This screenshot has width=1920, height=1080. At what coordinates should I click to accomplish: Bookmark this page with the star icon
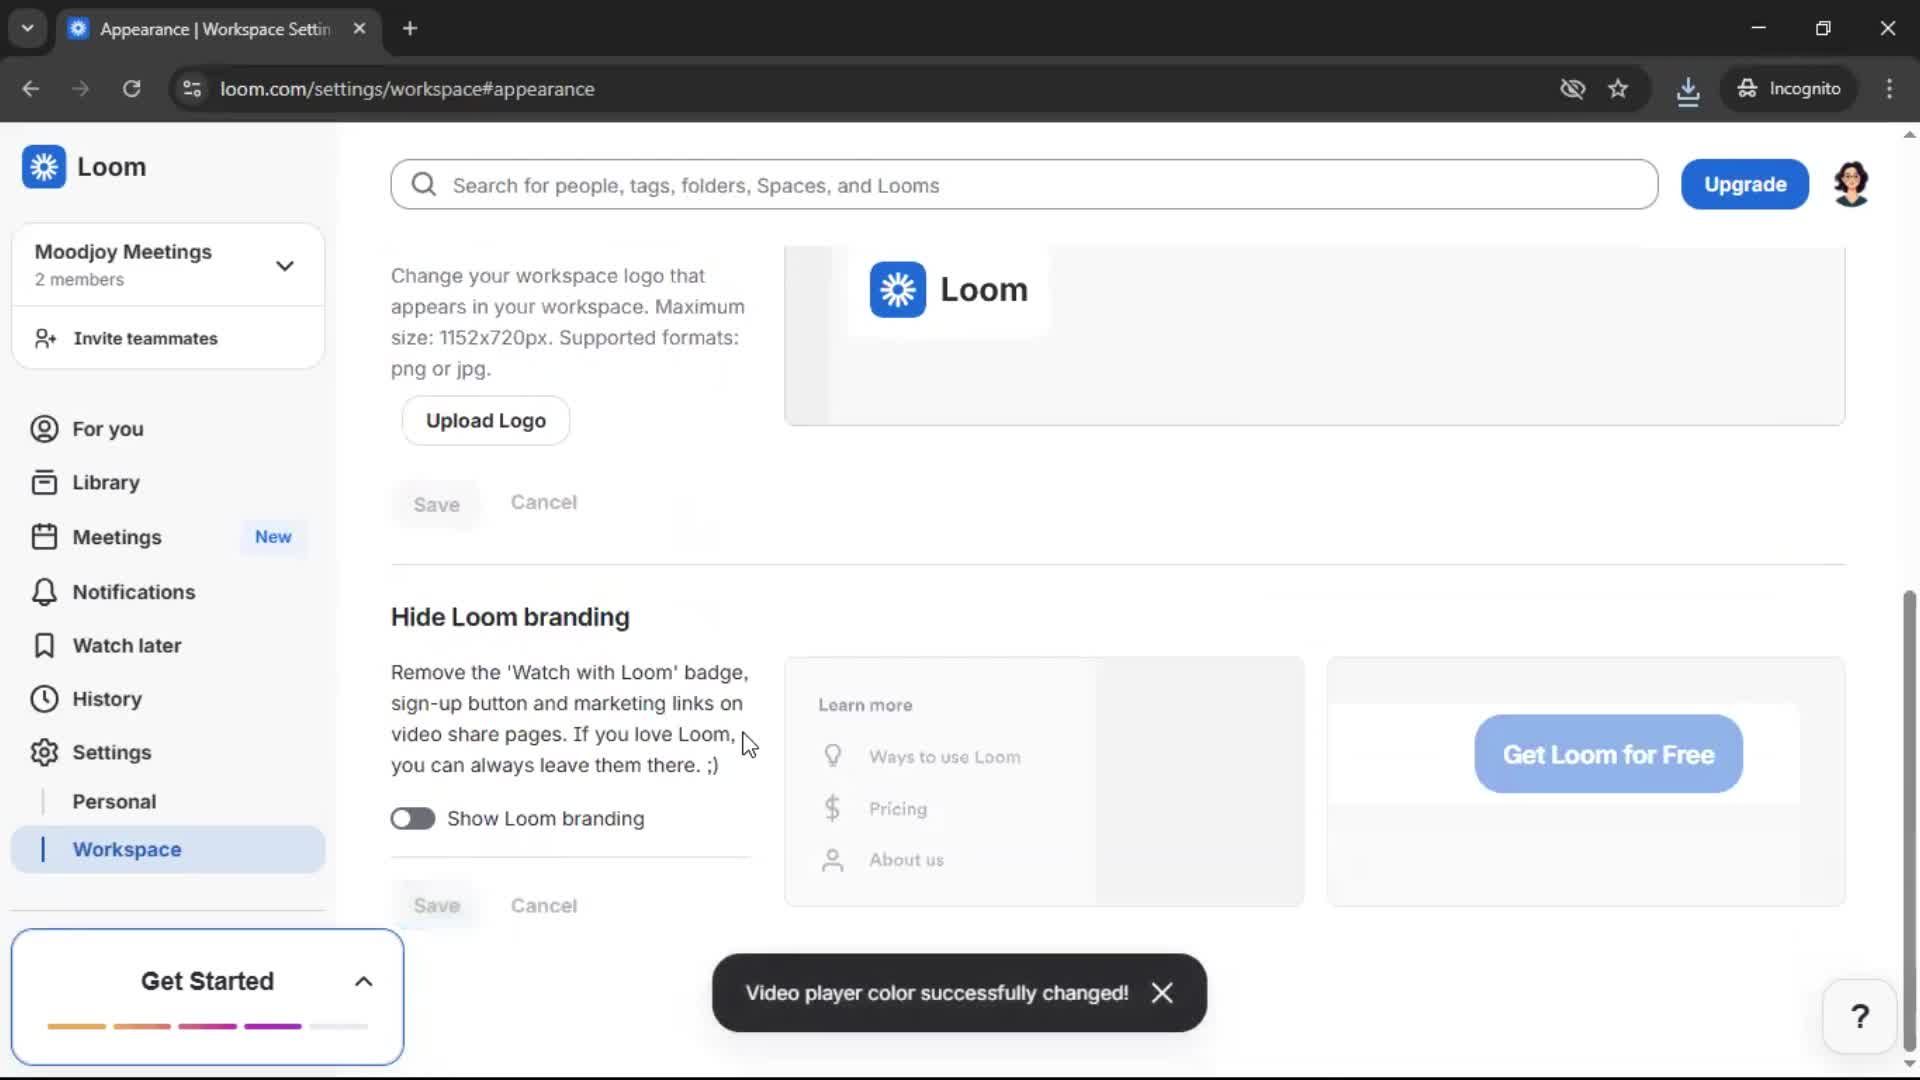point(1618,89)
